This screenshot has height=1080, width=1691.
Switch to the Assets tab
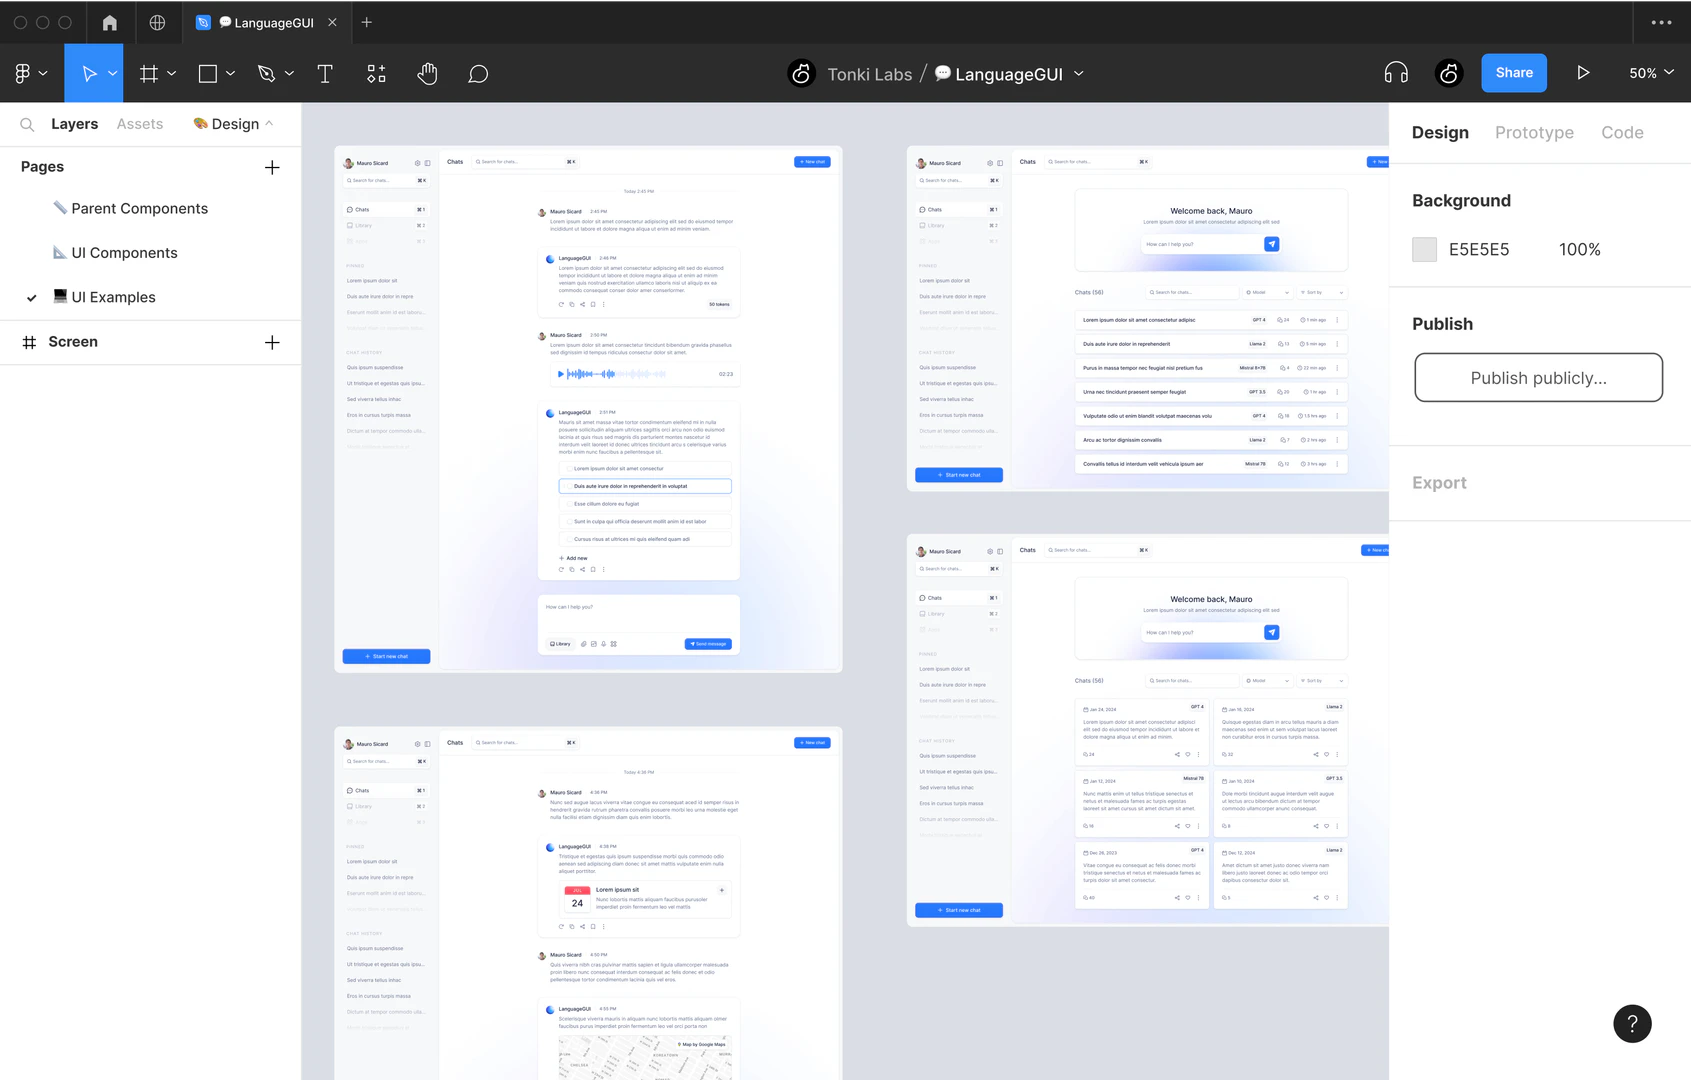(x=139, y=123)
